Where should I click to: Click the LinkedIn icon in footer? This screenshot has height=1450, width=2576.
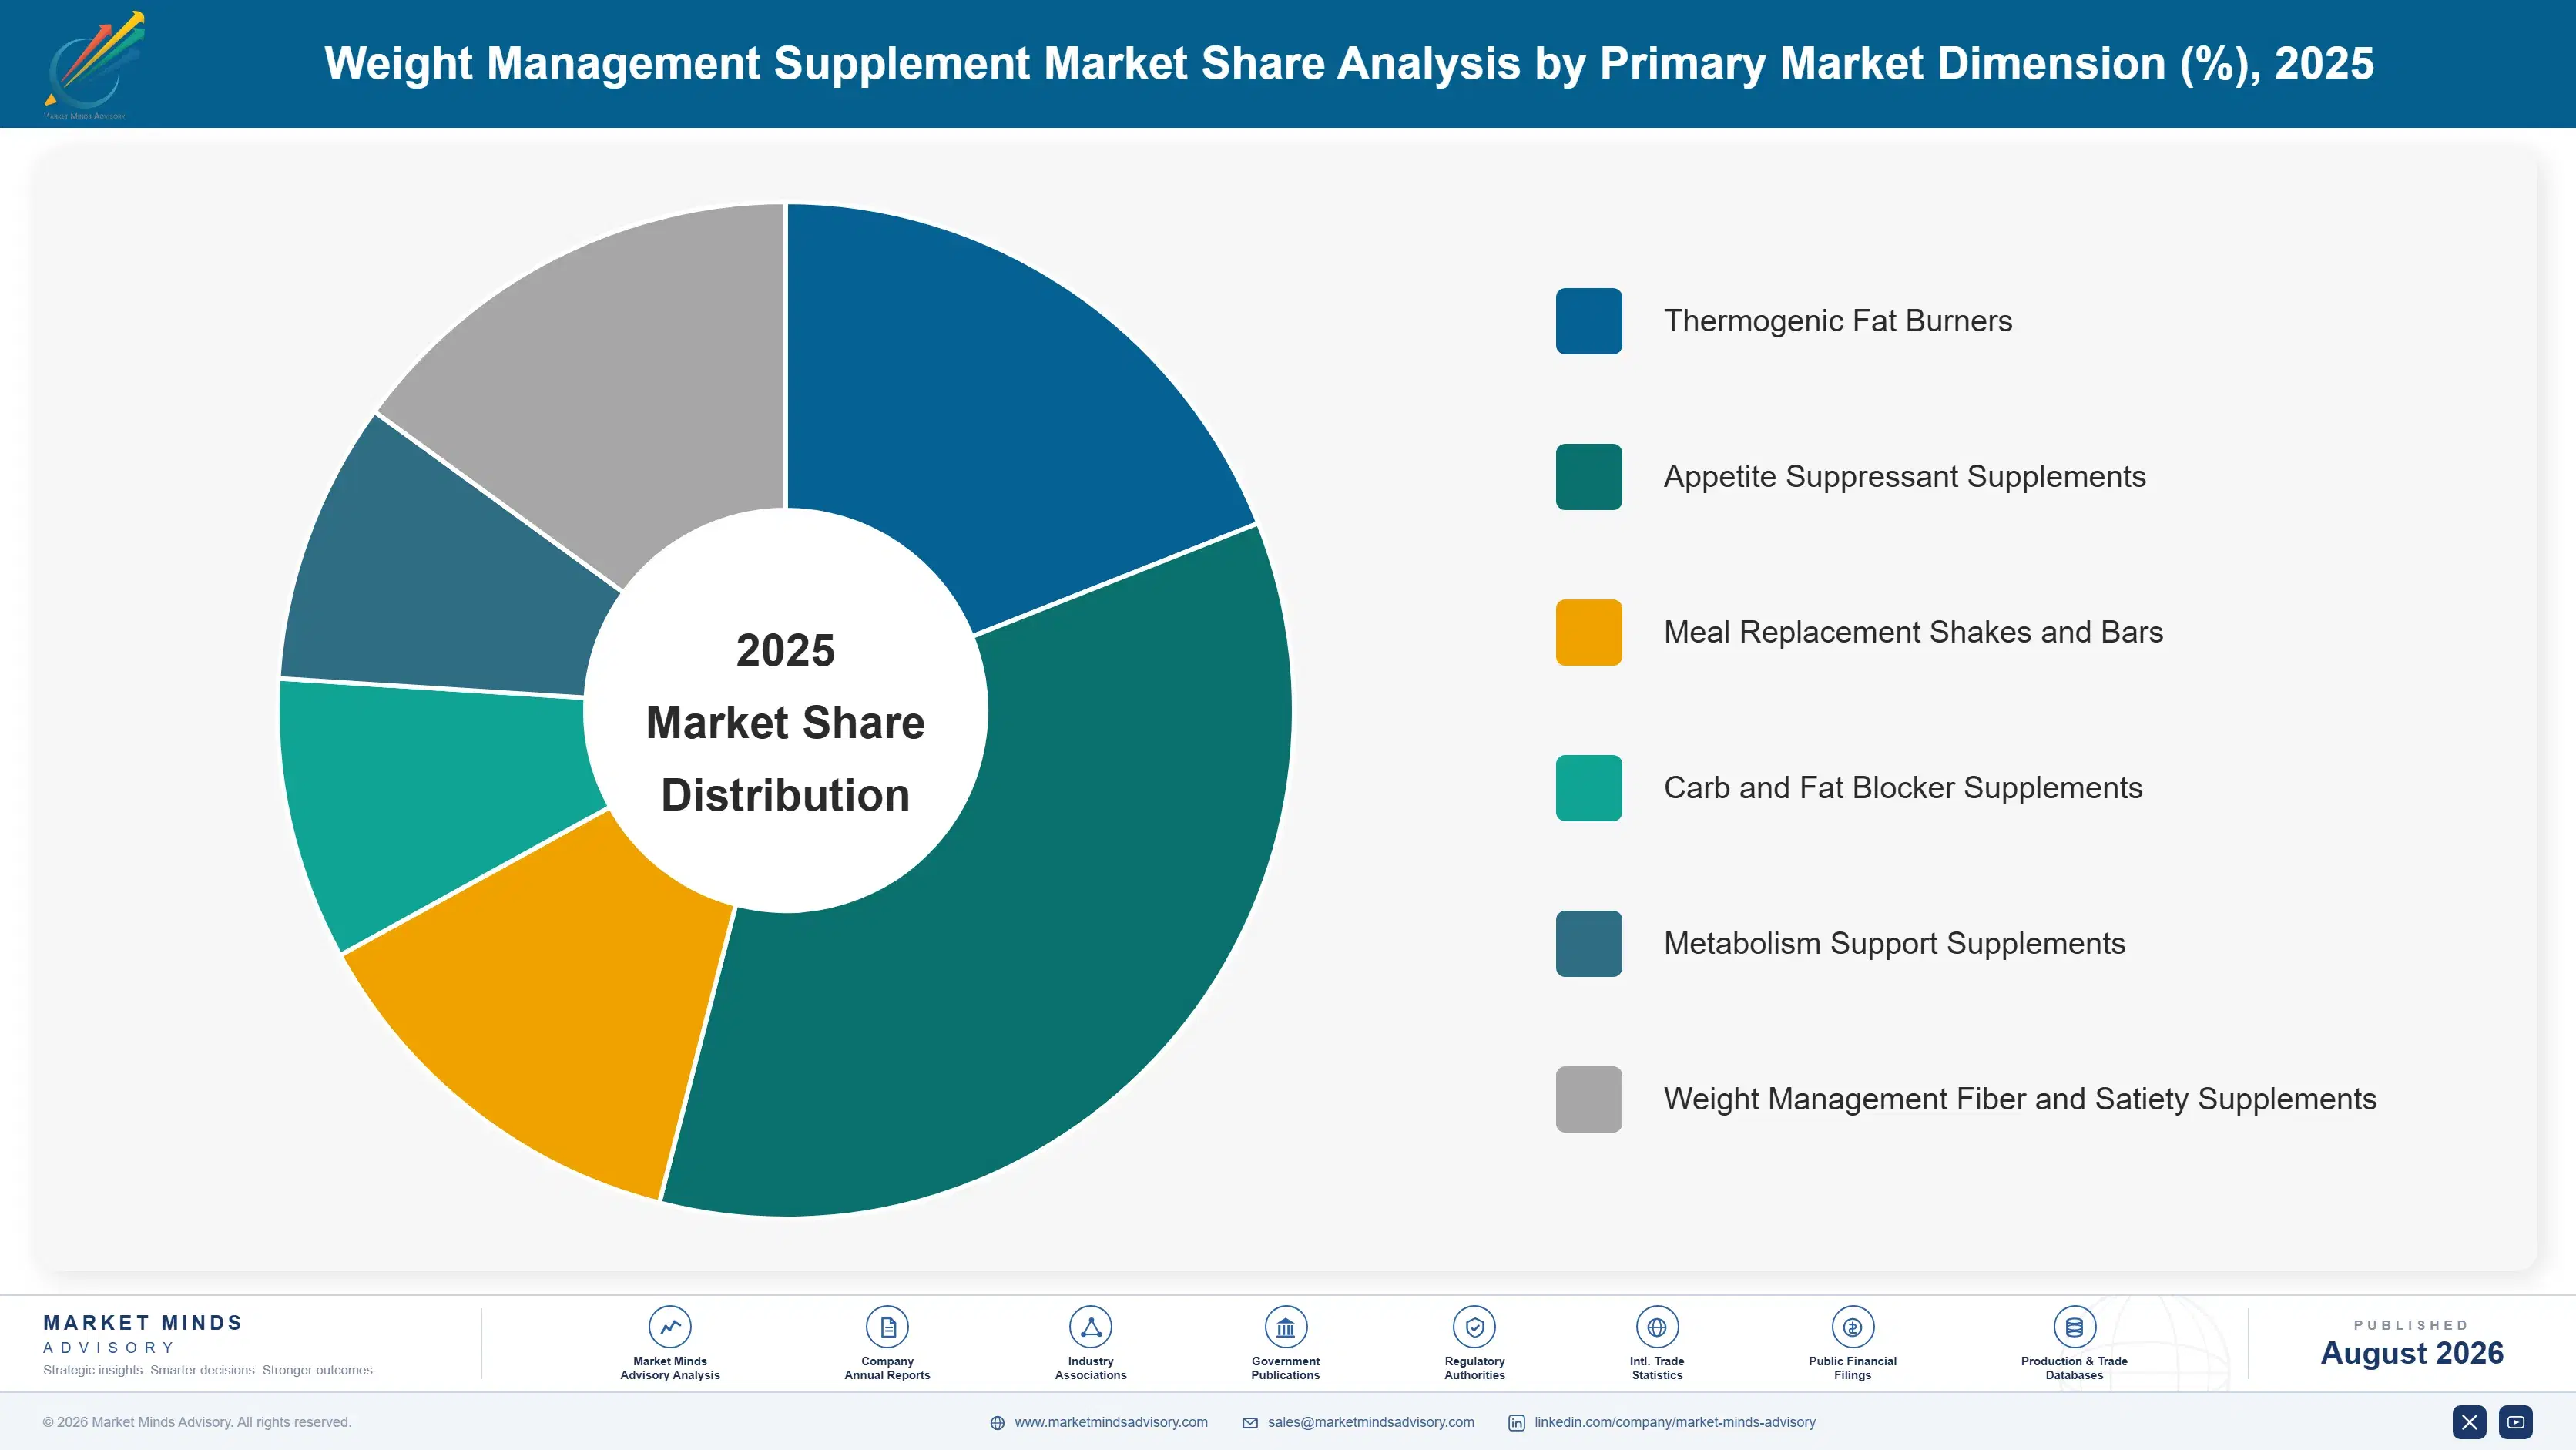[x=1516, y=1423]
